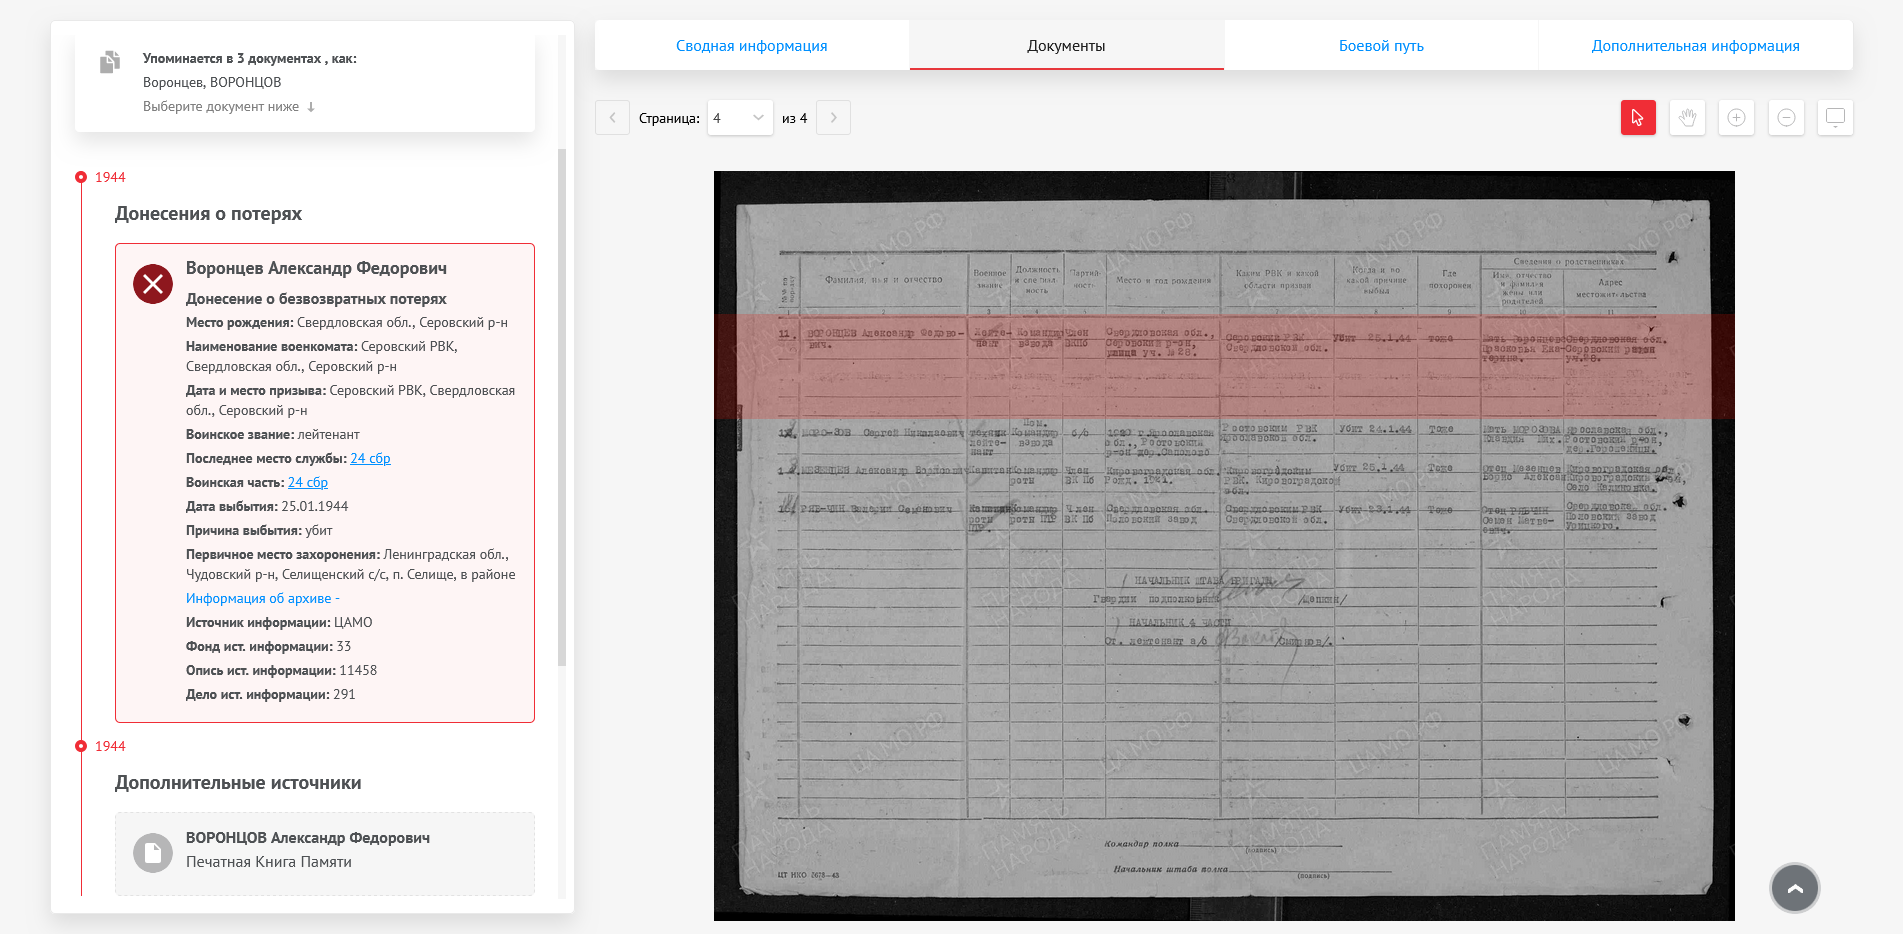Select the red cursor pointer tool

point(1637,118)
